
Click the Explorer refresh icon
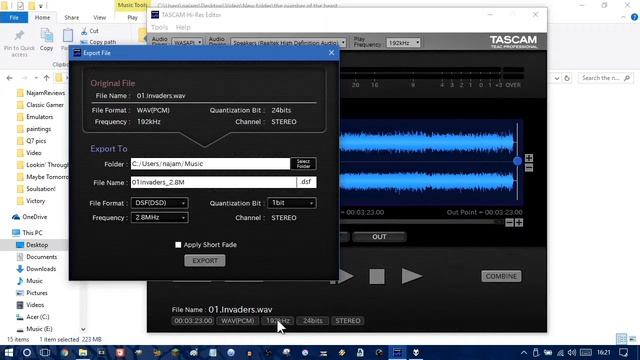[567, 78]
